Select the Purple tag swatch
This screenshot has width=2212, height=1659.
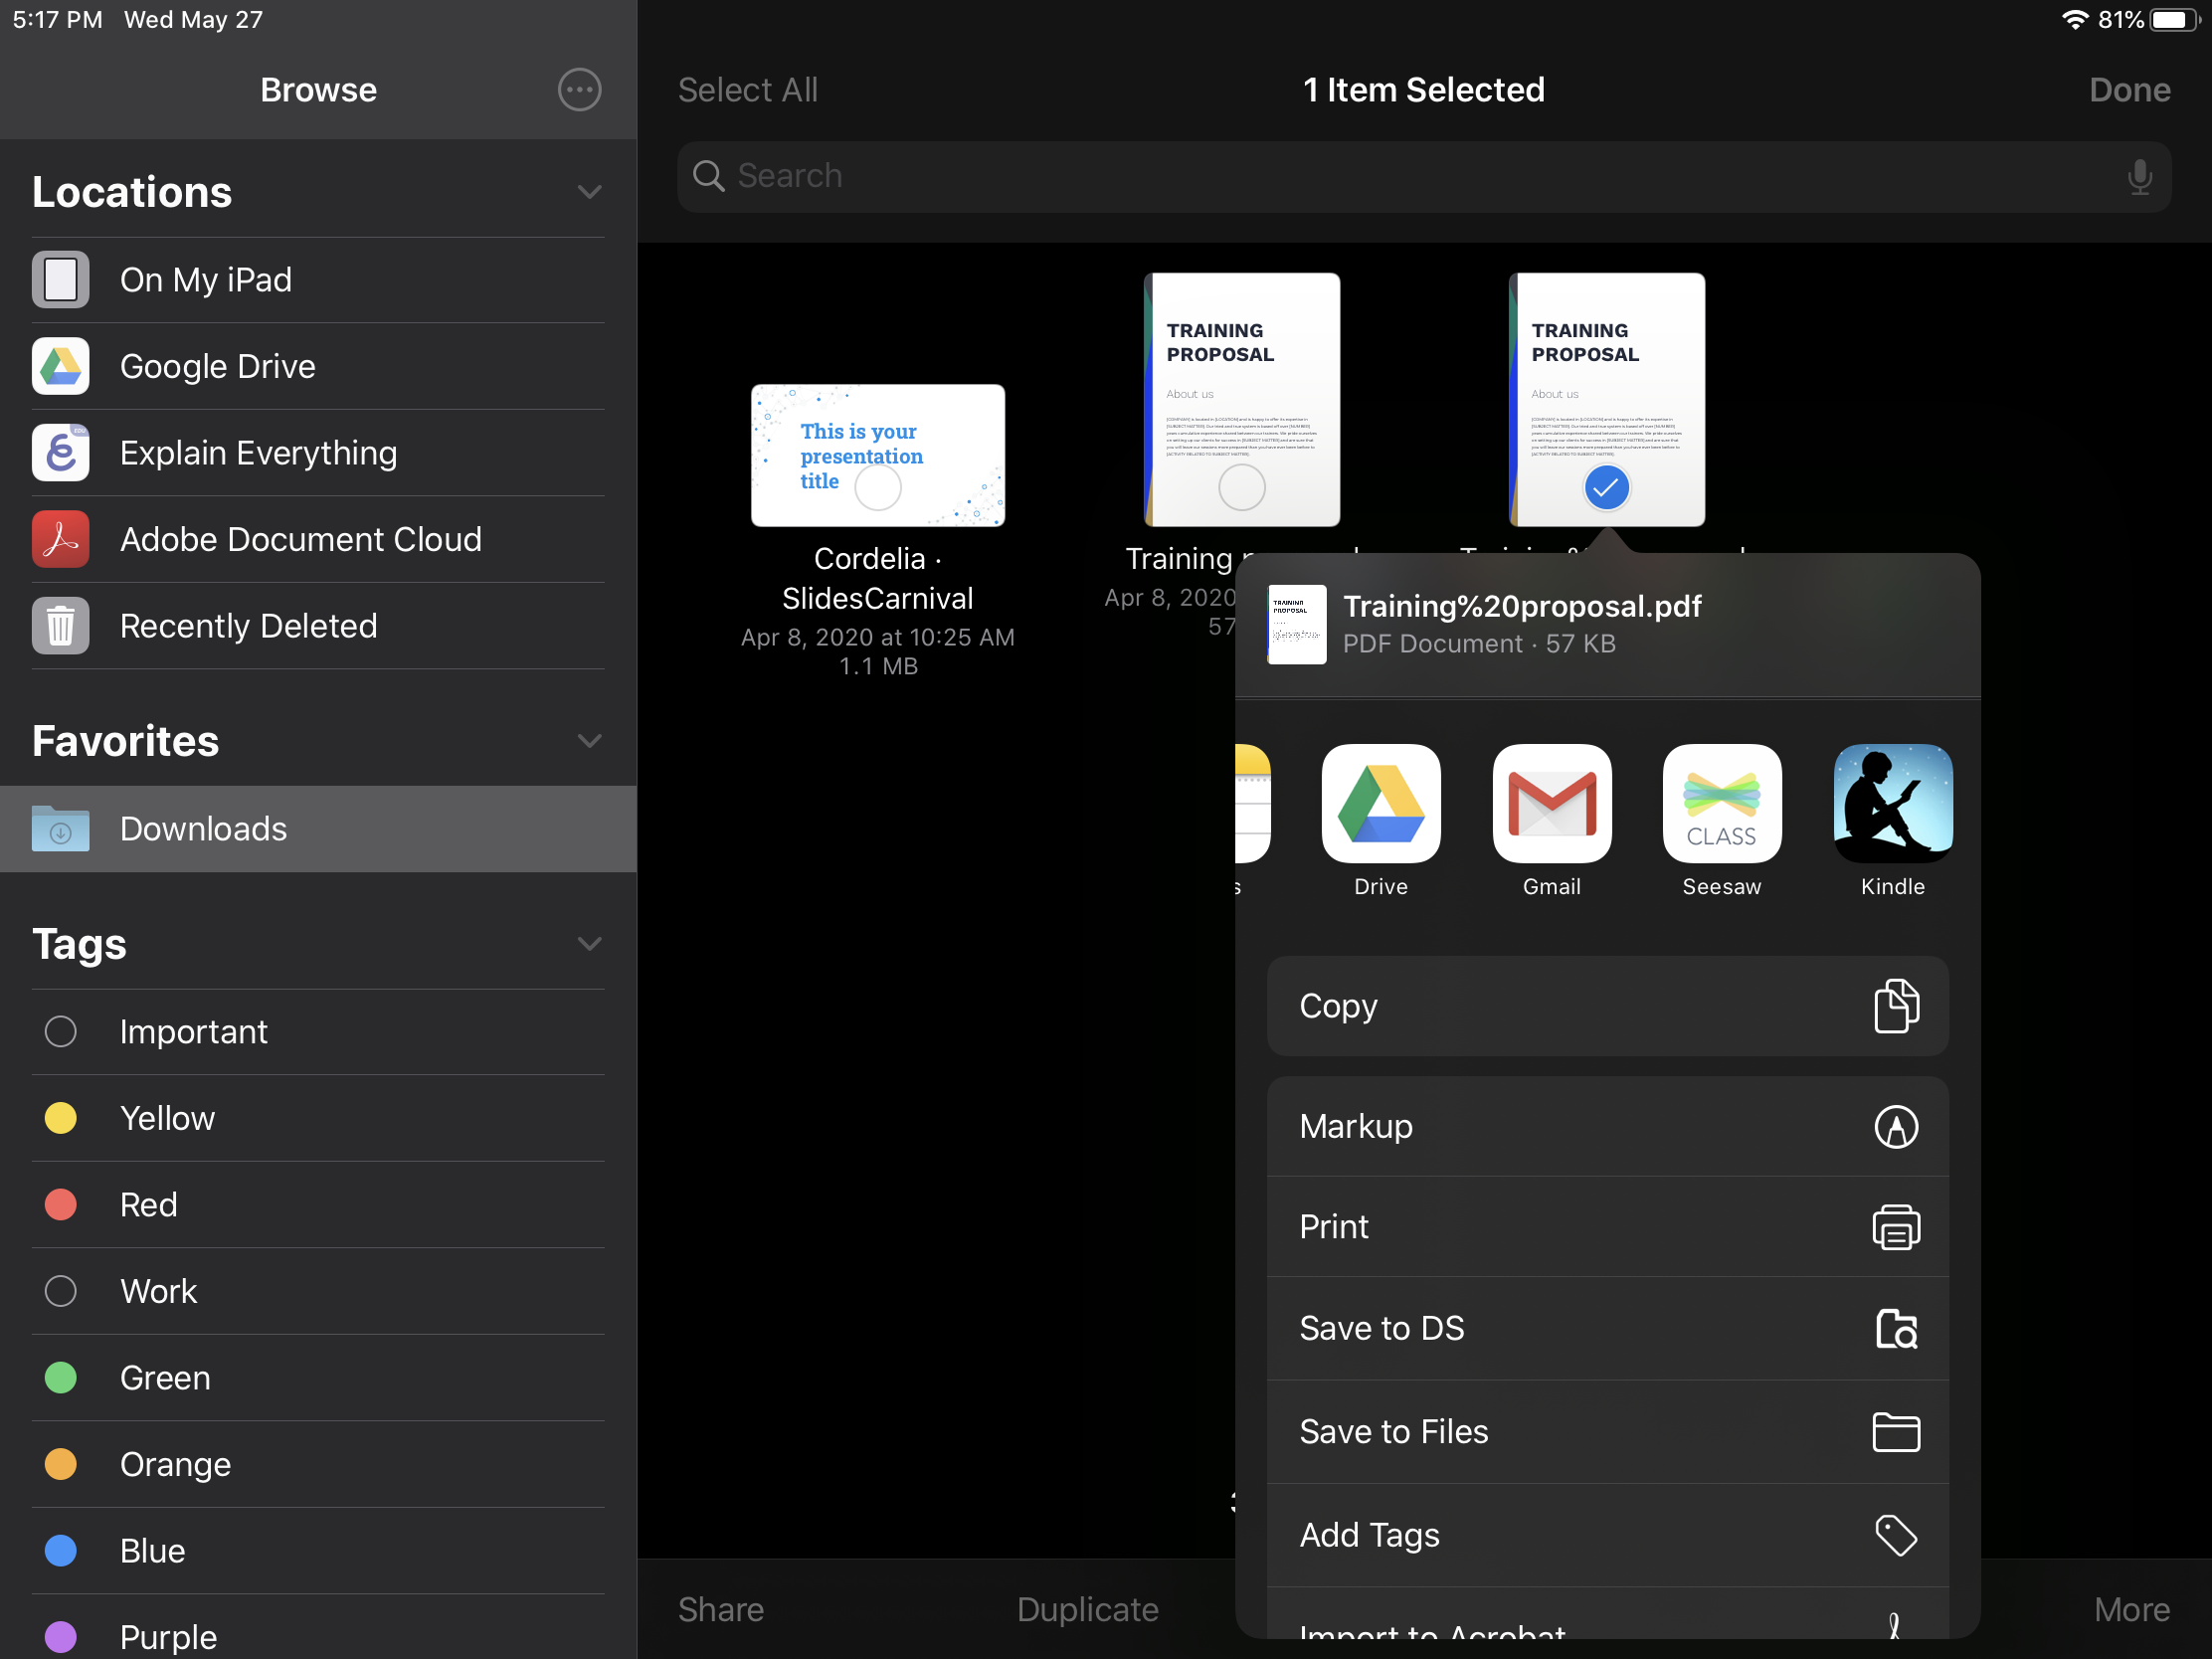(x=60, y=1638)
